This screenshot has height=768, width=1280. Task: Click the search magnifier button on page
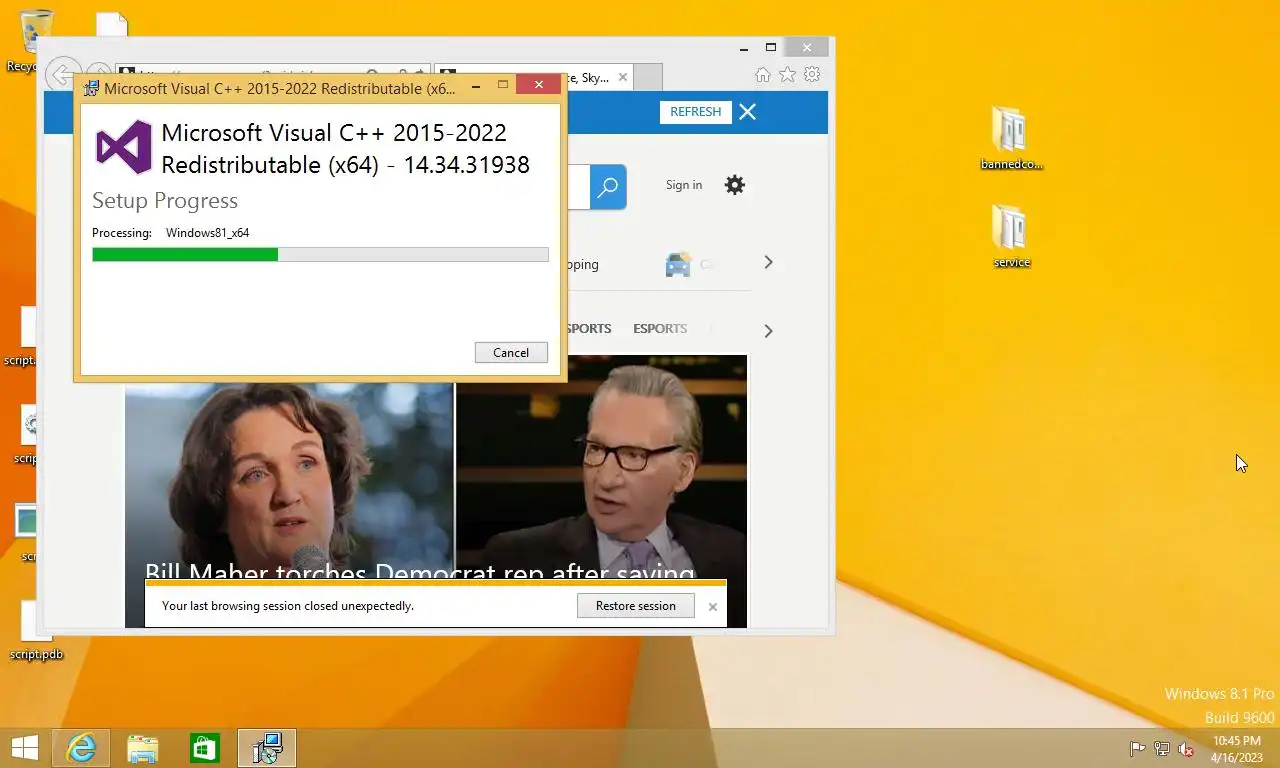point(608,187)
